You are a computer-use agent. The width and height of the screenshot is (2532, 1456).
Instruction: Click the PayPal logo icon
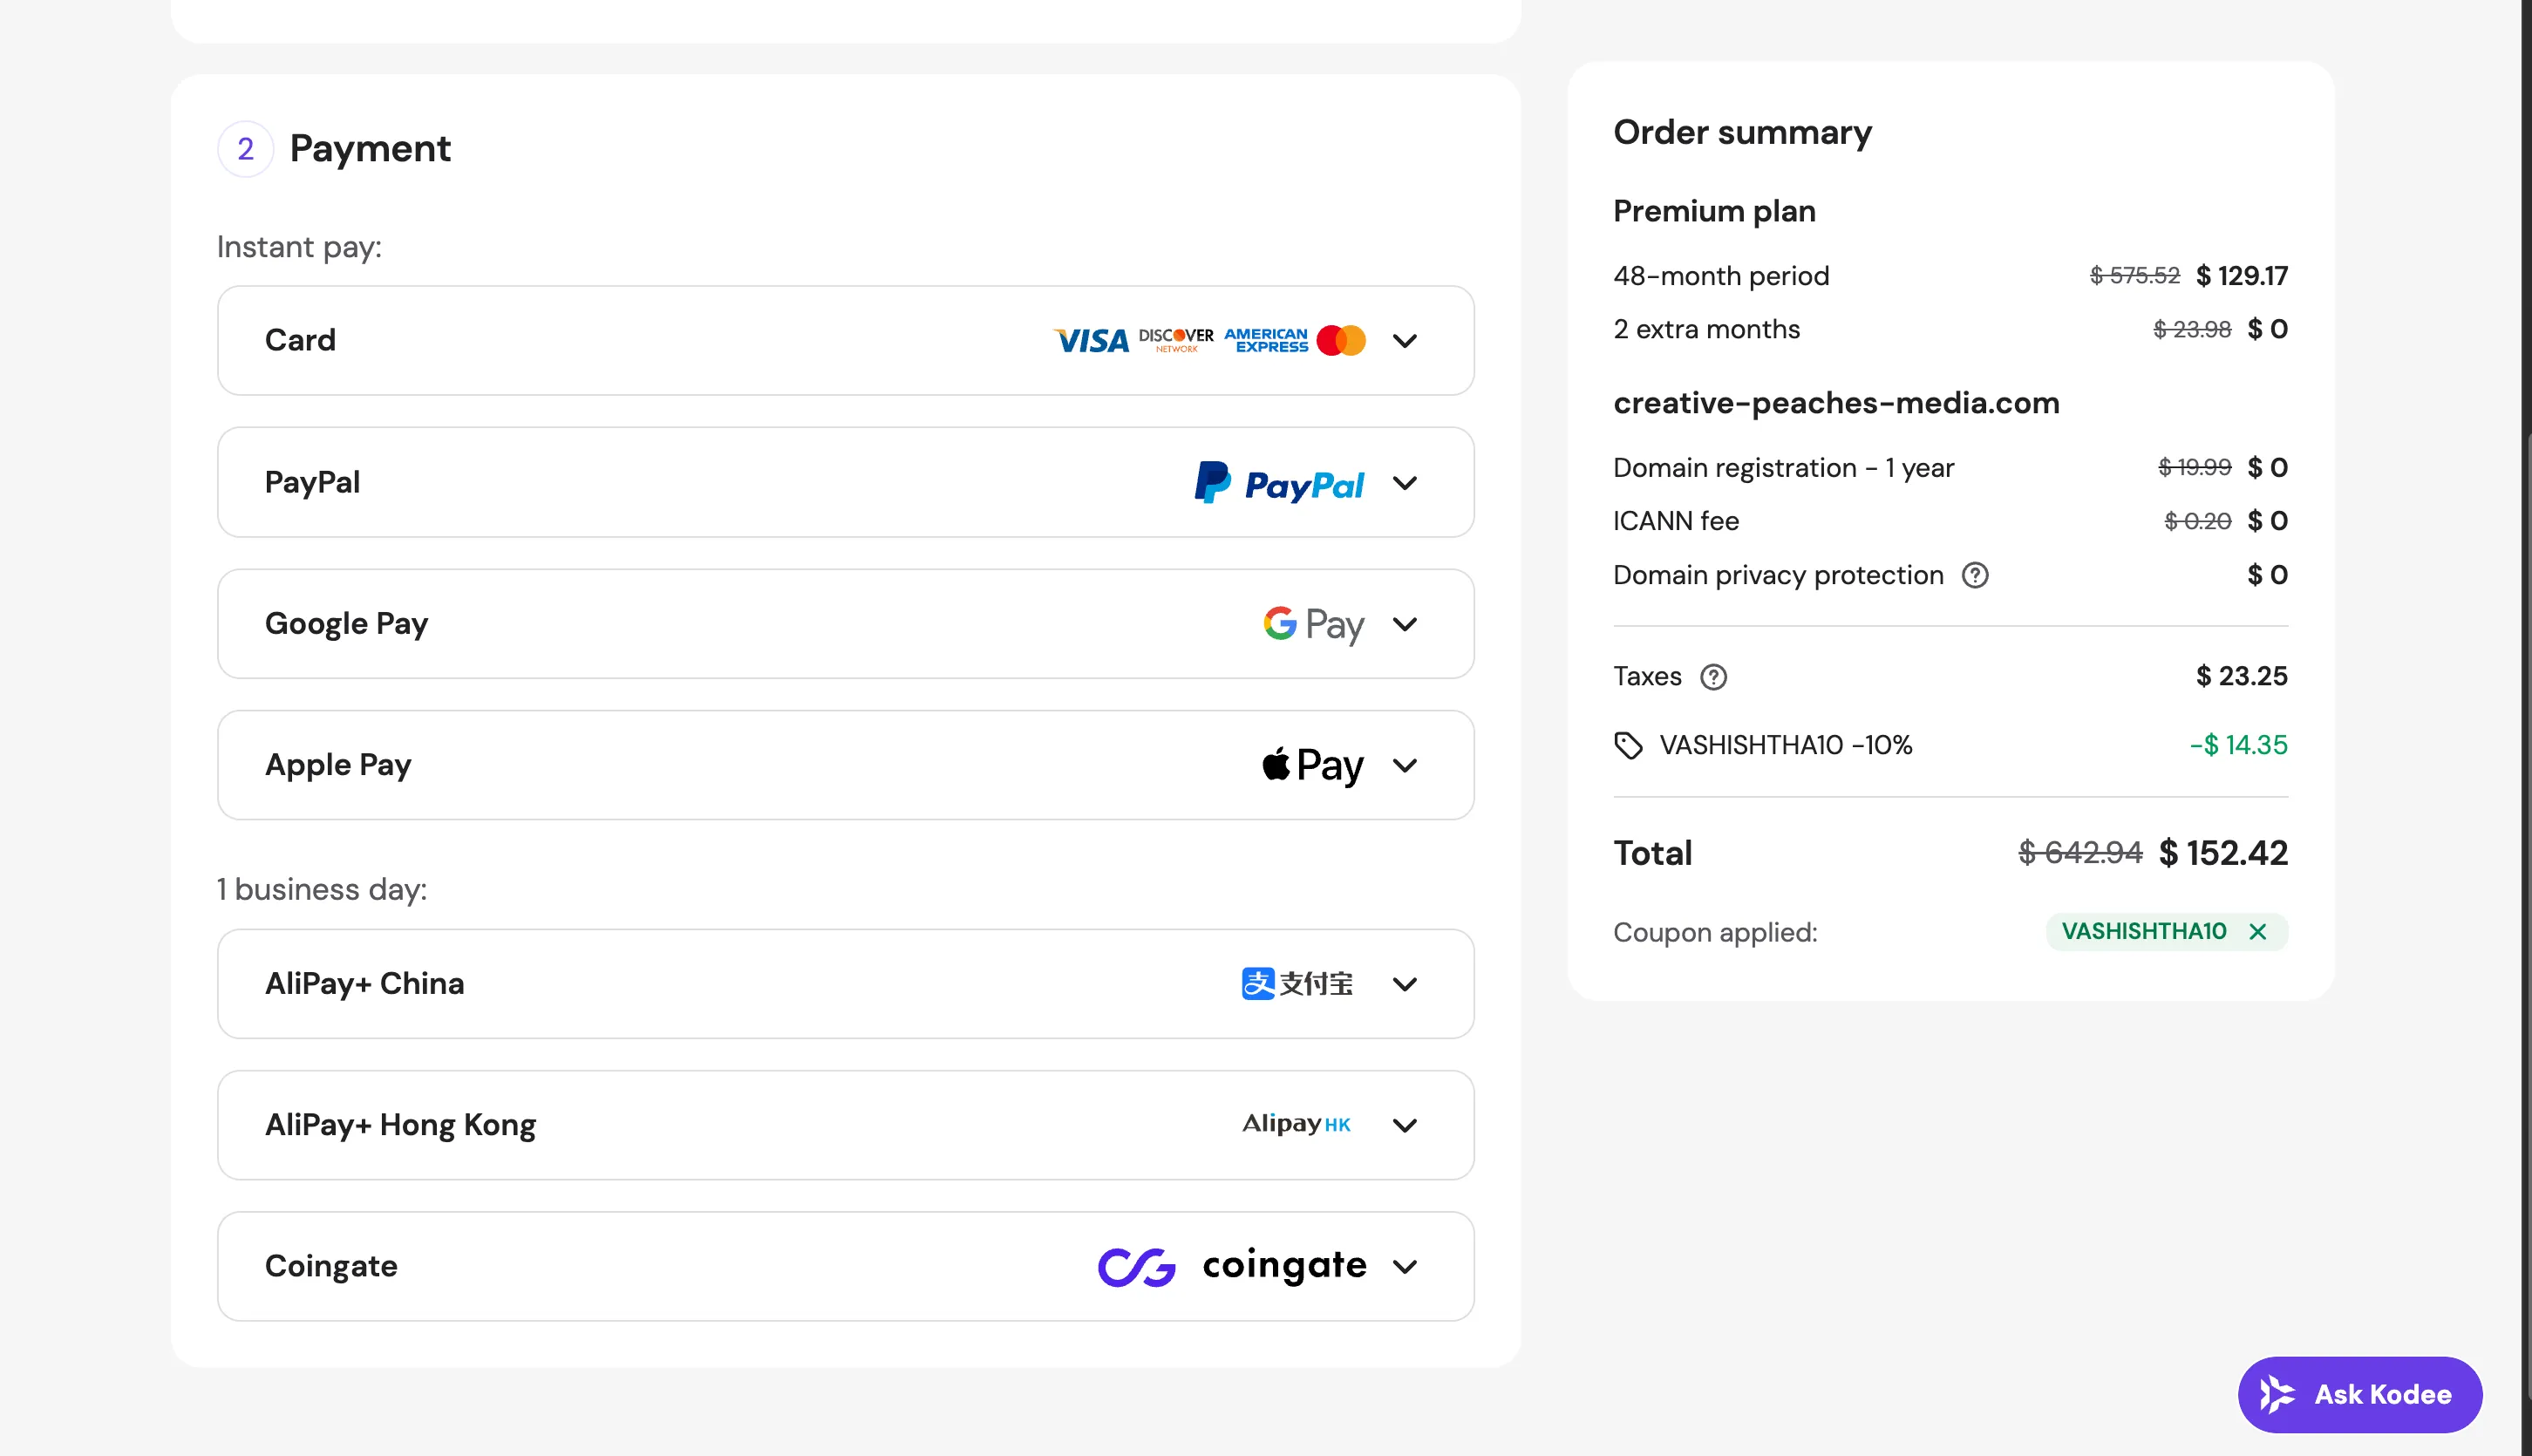click(1279, 483)
